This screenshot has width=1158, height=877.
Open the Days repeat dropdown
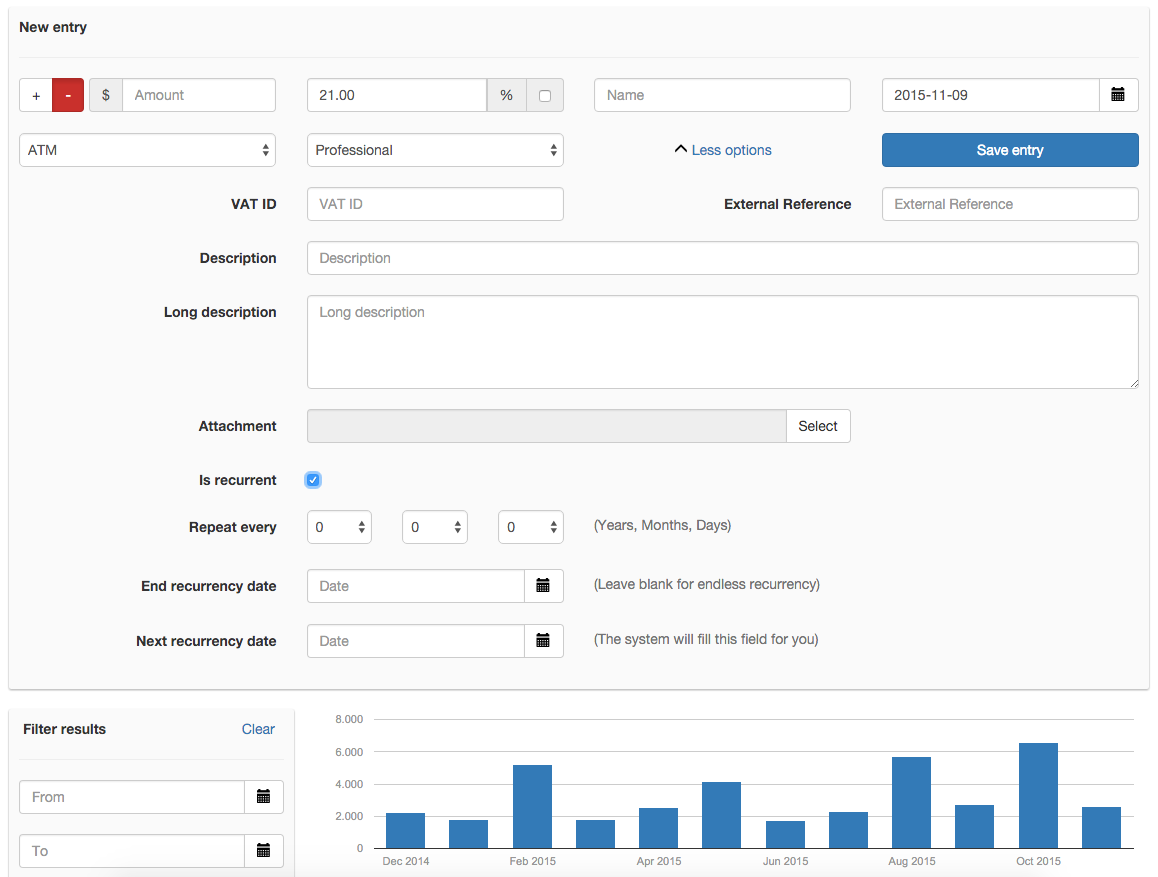pyautogui.click(x=531, y=527)
